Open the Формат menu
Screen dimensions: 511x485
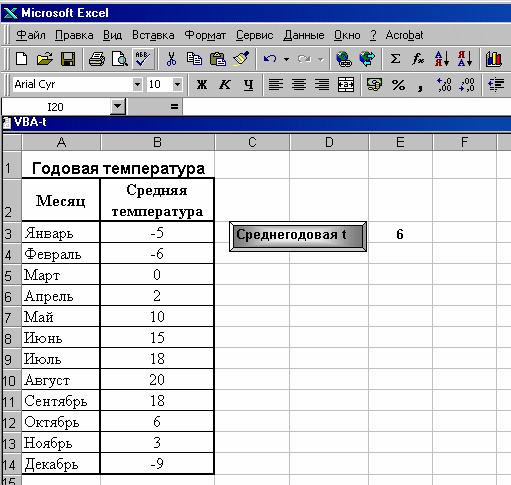(205, 35)
